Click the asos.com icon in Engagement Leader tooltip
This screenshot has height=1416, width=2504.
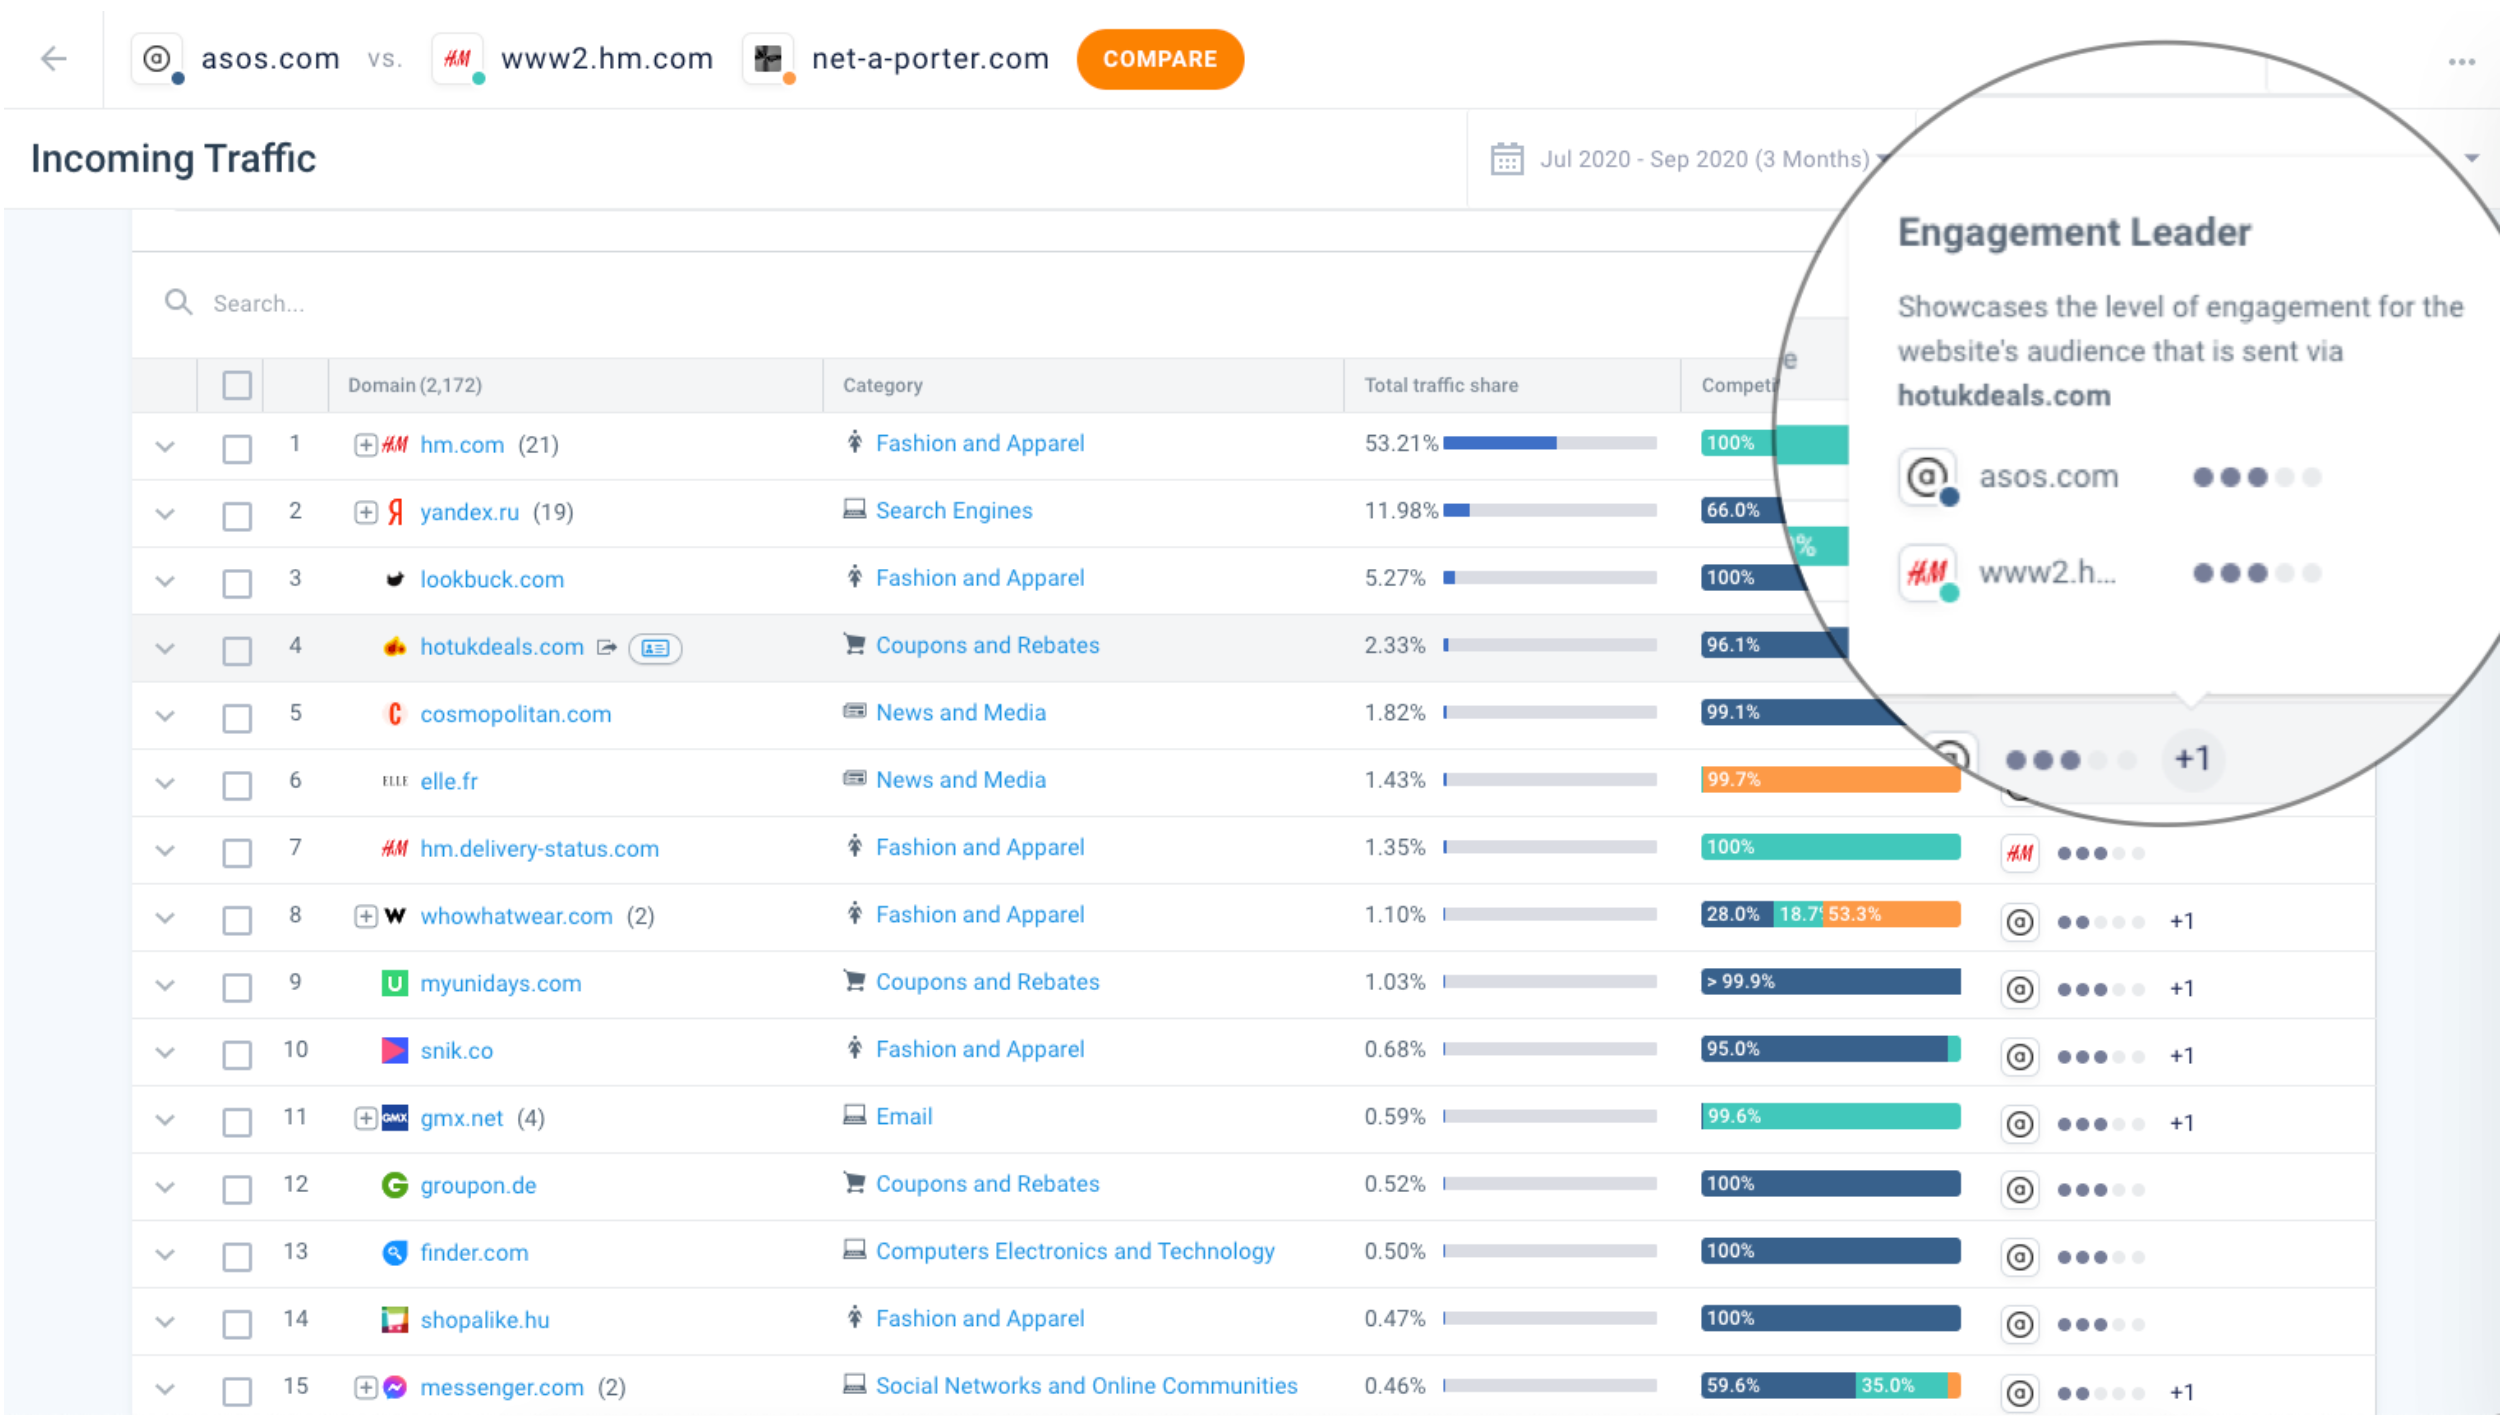coord(1927,477)
